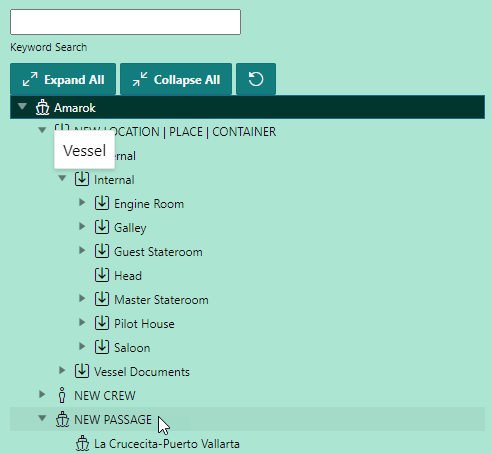The image size is (491, 454).
Task: Focus the Keyword Search input field
Action: click(x=125, y=22)
